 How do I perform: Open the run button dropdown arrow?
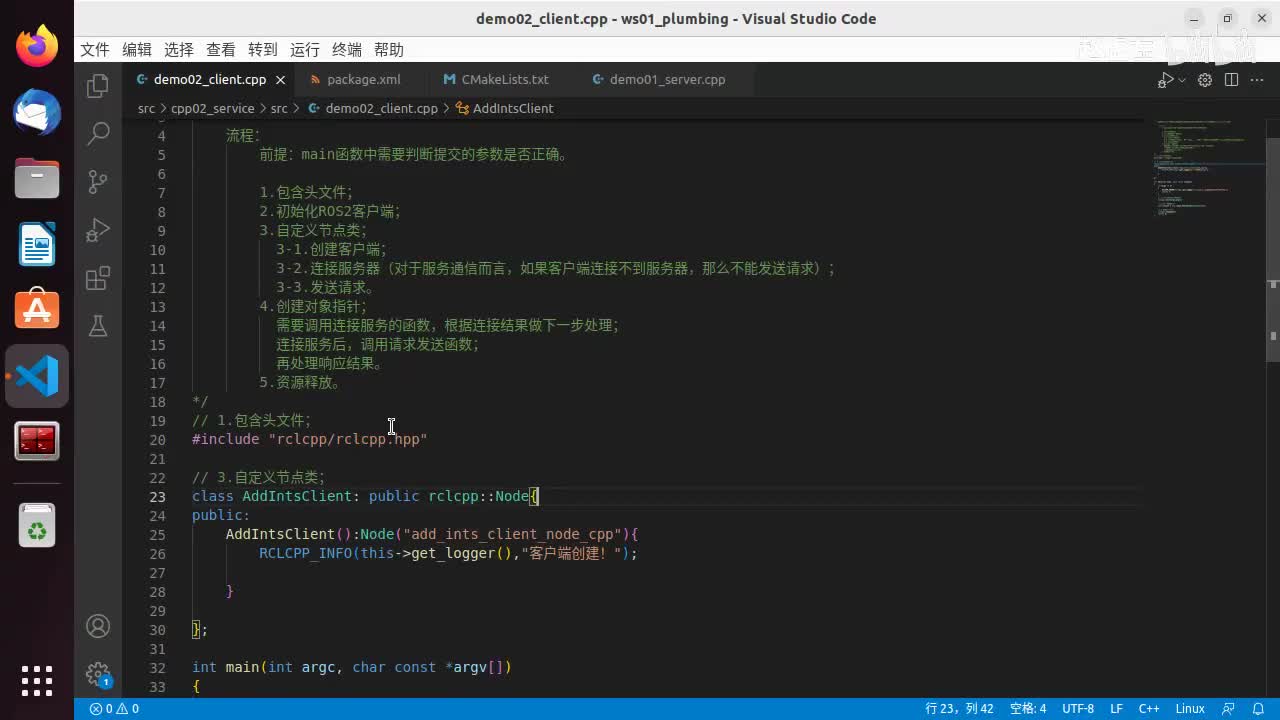(1182, 80)
